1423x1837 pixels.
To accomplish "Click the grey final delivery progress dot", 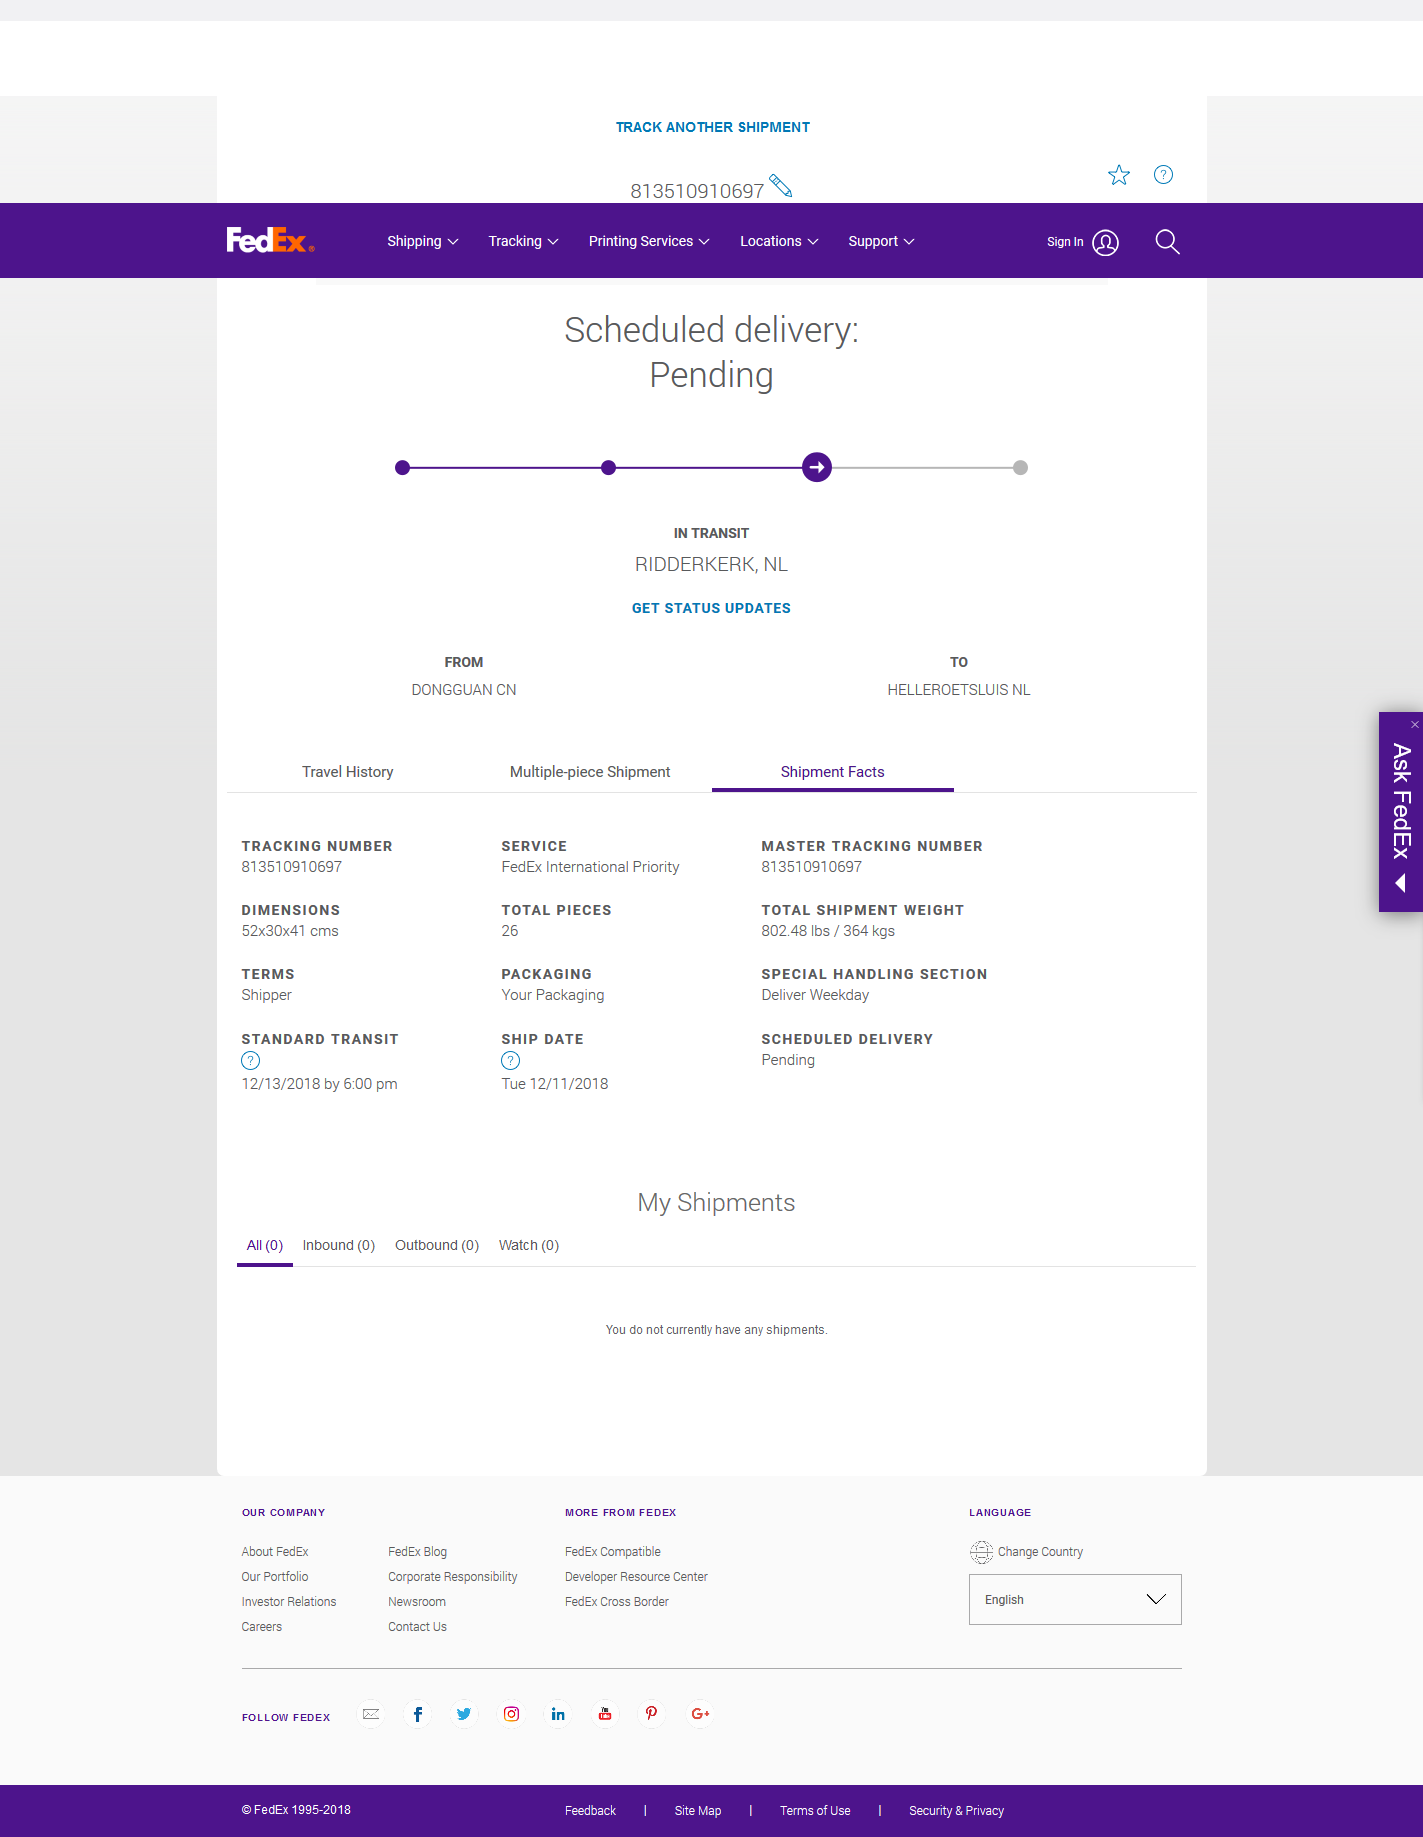I will [x=1020, y=467].
